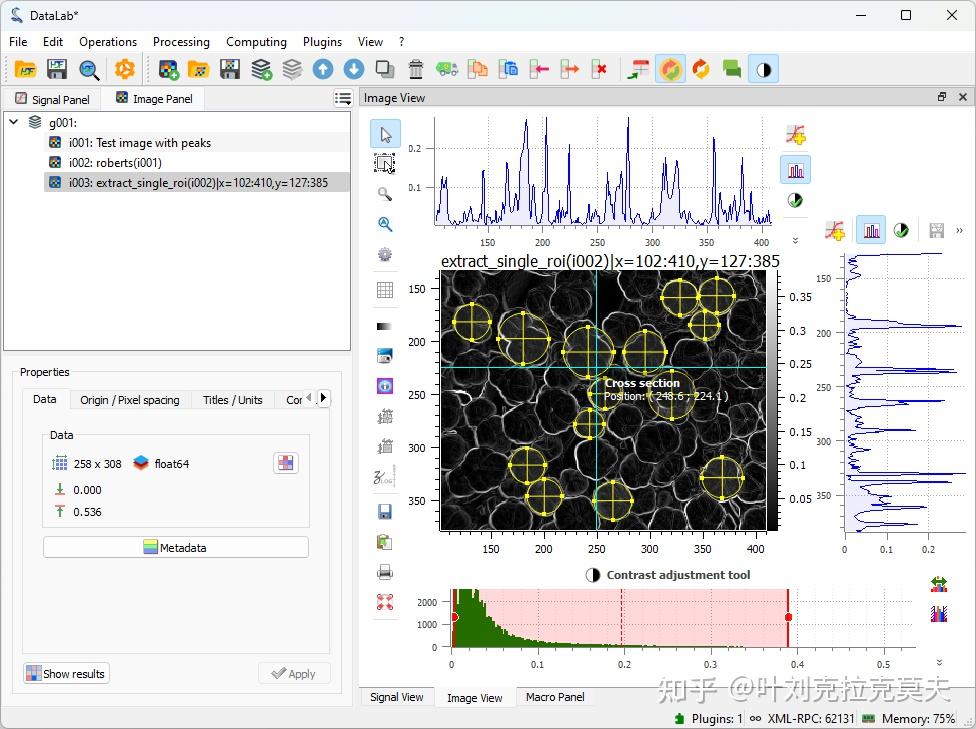Viewport: 976px width, 729px height.
Task: Open Titles / Units tab
Action: point(233,400)
